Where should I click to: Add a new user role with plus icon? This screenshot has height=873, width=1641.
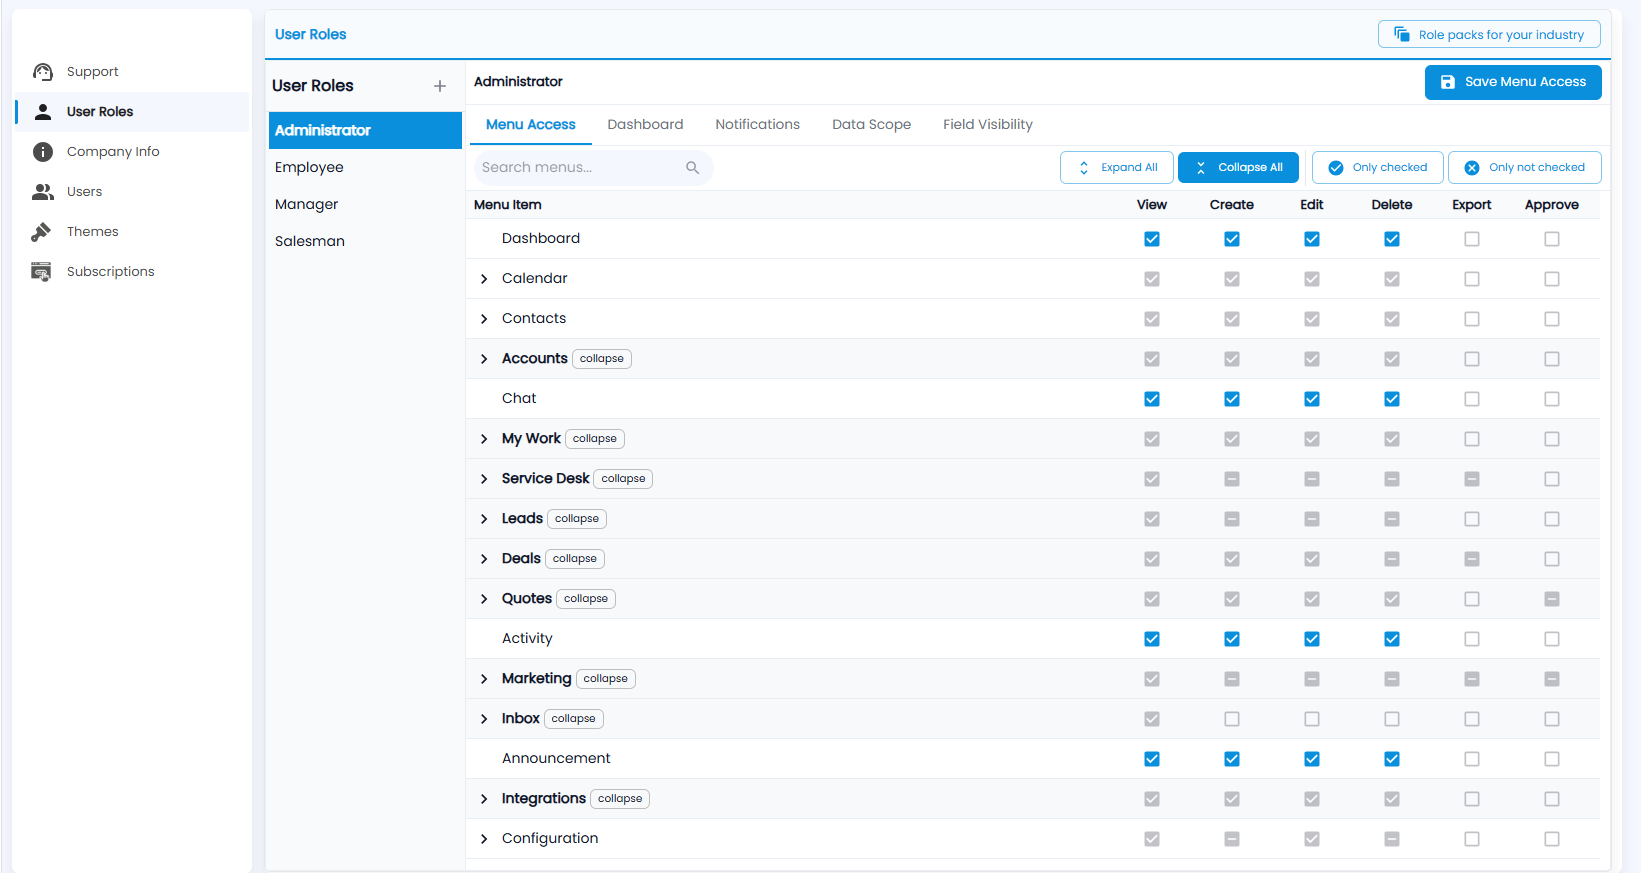point(440,86)
